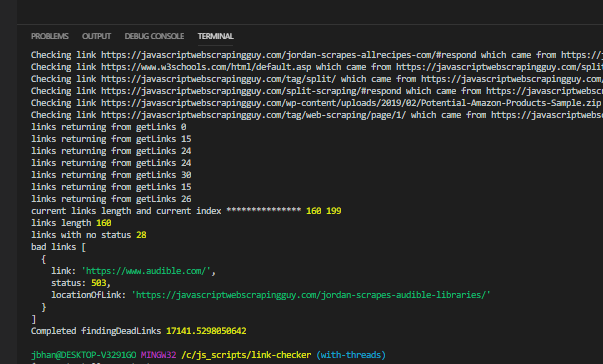
Task: Click the MINGW32 text in the prompt
Action: tap(158, 355)
